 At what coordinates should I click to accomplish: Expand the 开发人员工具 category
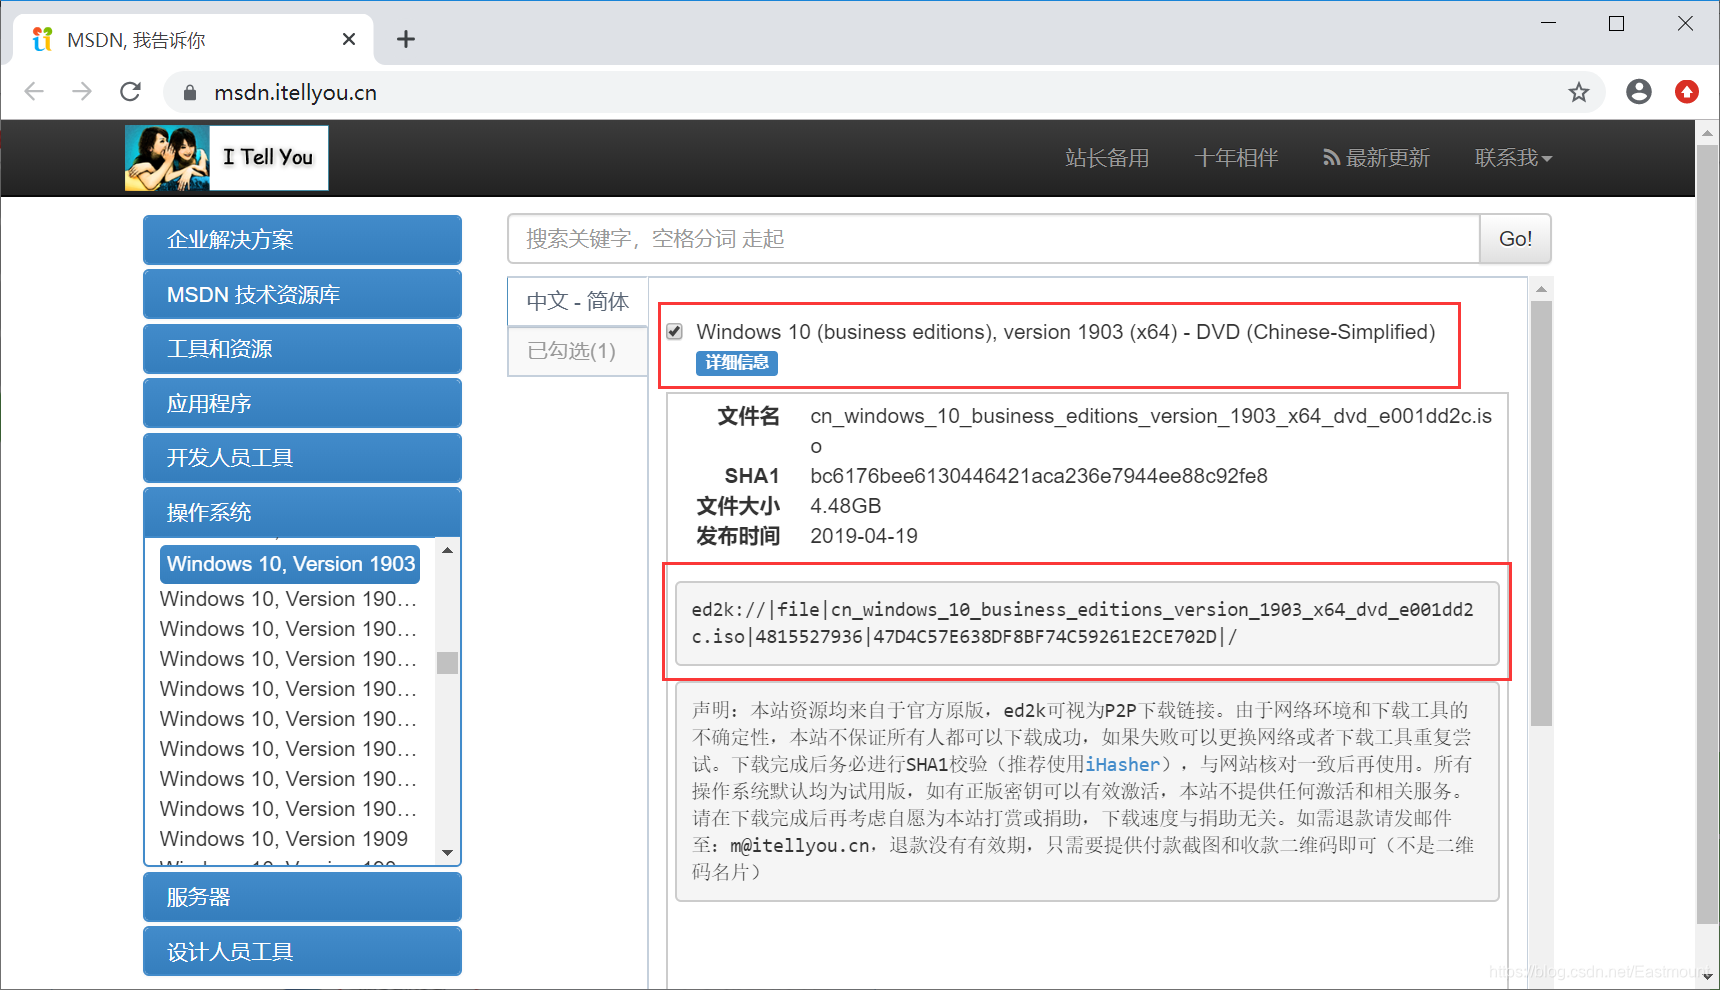302,458
